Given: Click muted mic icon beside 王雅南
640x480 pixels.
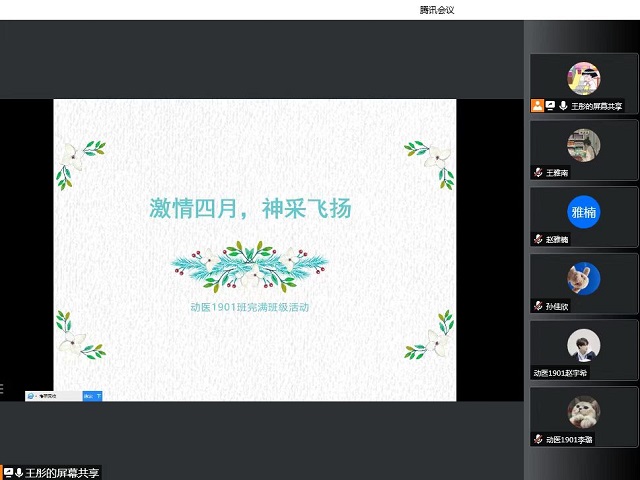Looking at the screenshot, I should tap(538, 173).
